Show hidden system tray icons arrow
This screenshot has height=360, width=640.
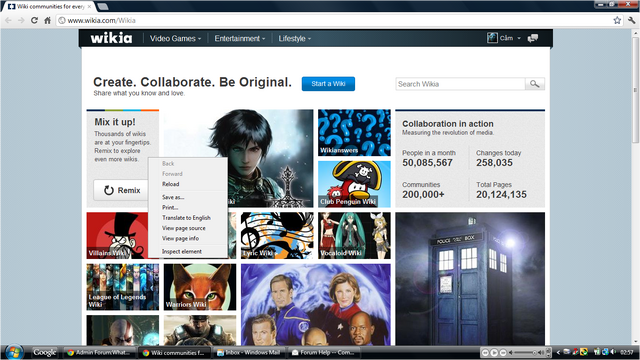pos(558,352)
